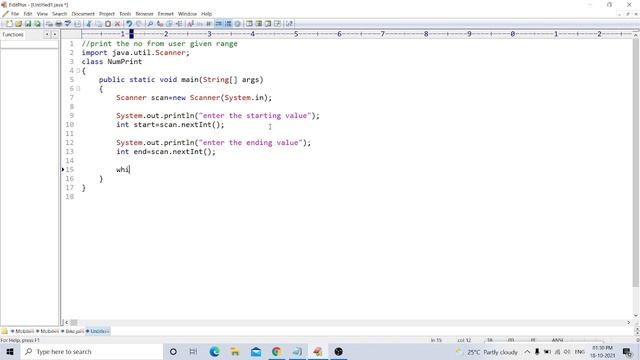
Task: Click "import java.util.Scanner;" on line 2
Action: 136,53
